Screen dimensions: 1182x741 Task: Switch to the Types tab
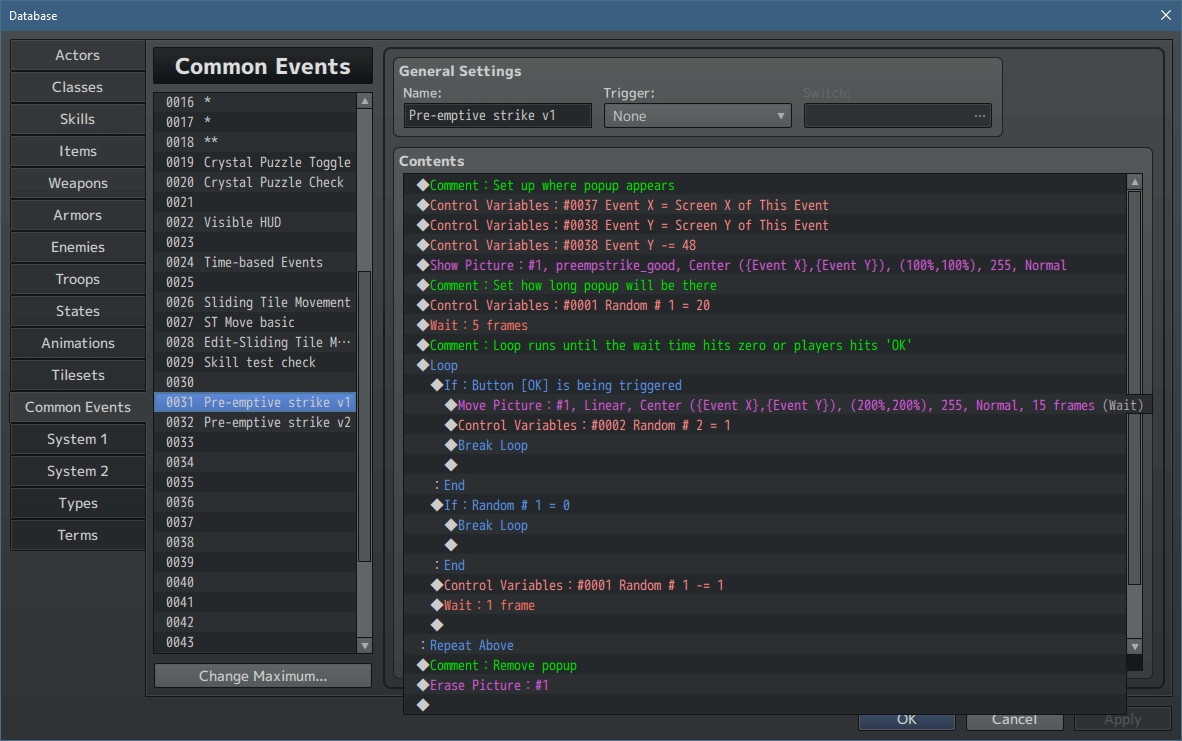[78, 504]
